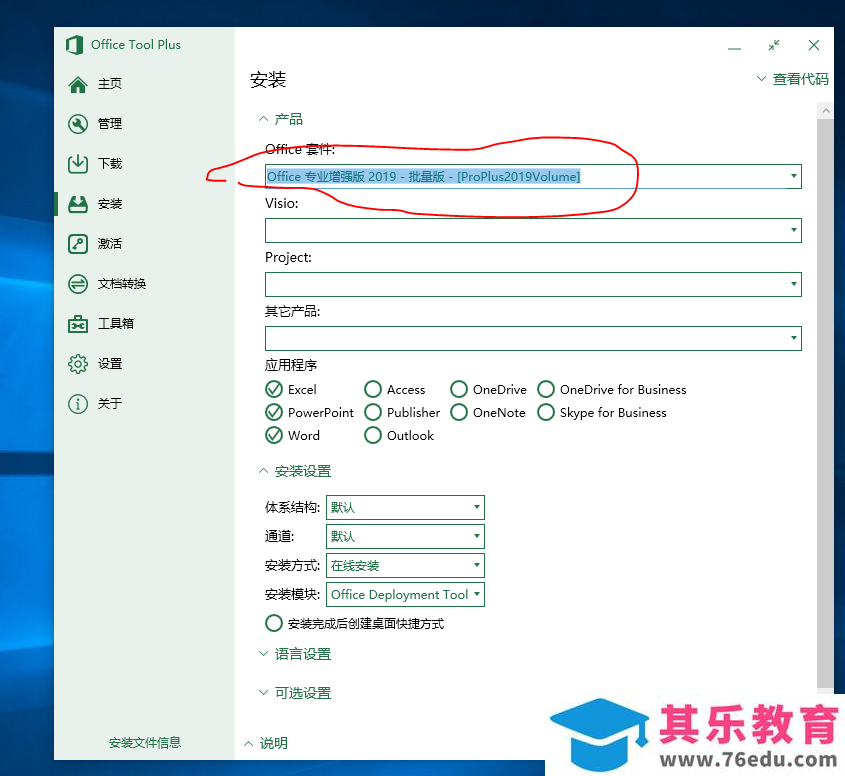Click the install tray icon beside 安装
Viewport: 845px width, 776px height.
point(78,204)
